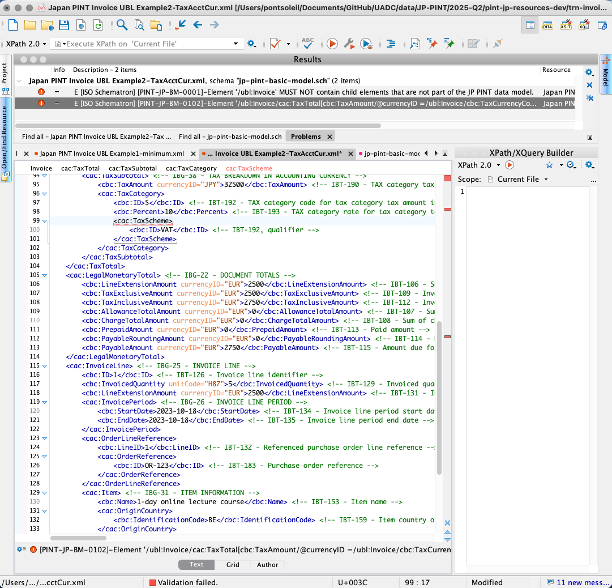Switch to Grid editing mode
The image size is (612, 588).
[x=233, y=565]
